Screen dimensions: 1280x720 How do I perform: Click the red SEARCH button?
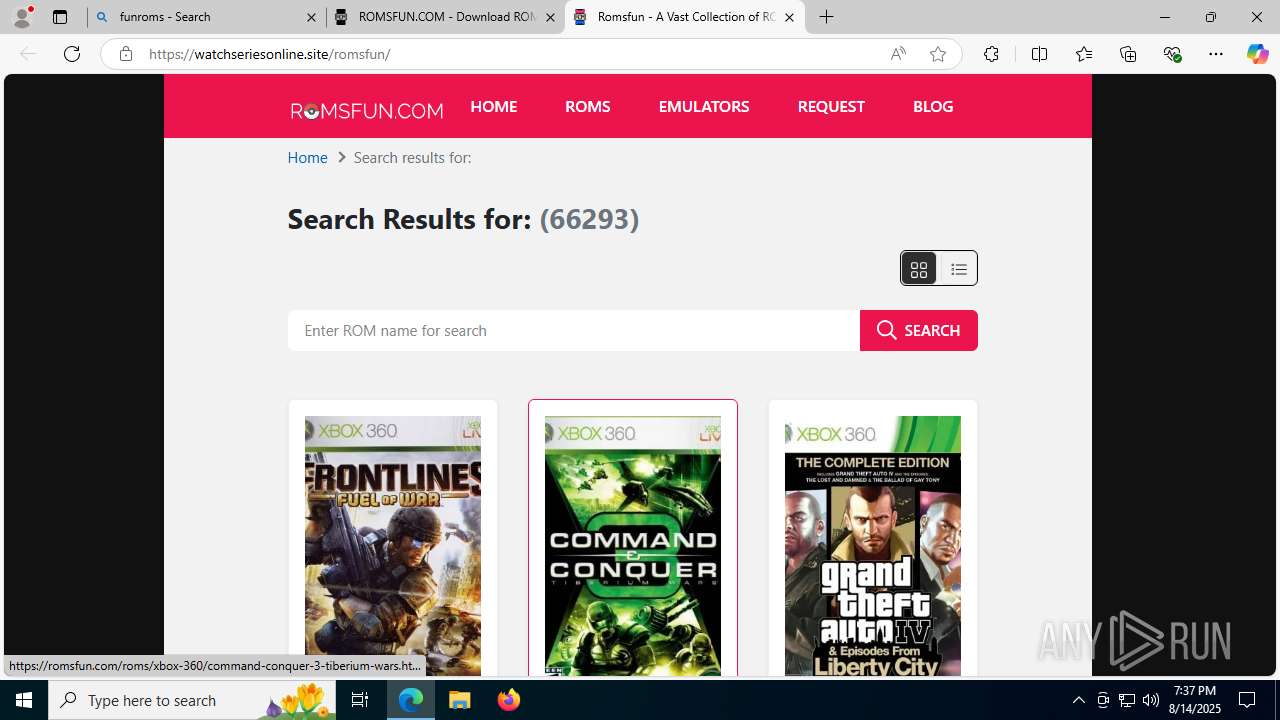(919, 330)
